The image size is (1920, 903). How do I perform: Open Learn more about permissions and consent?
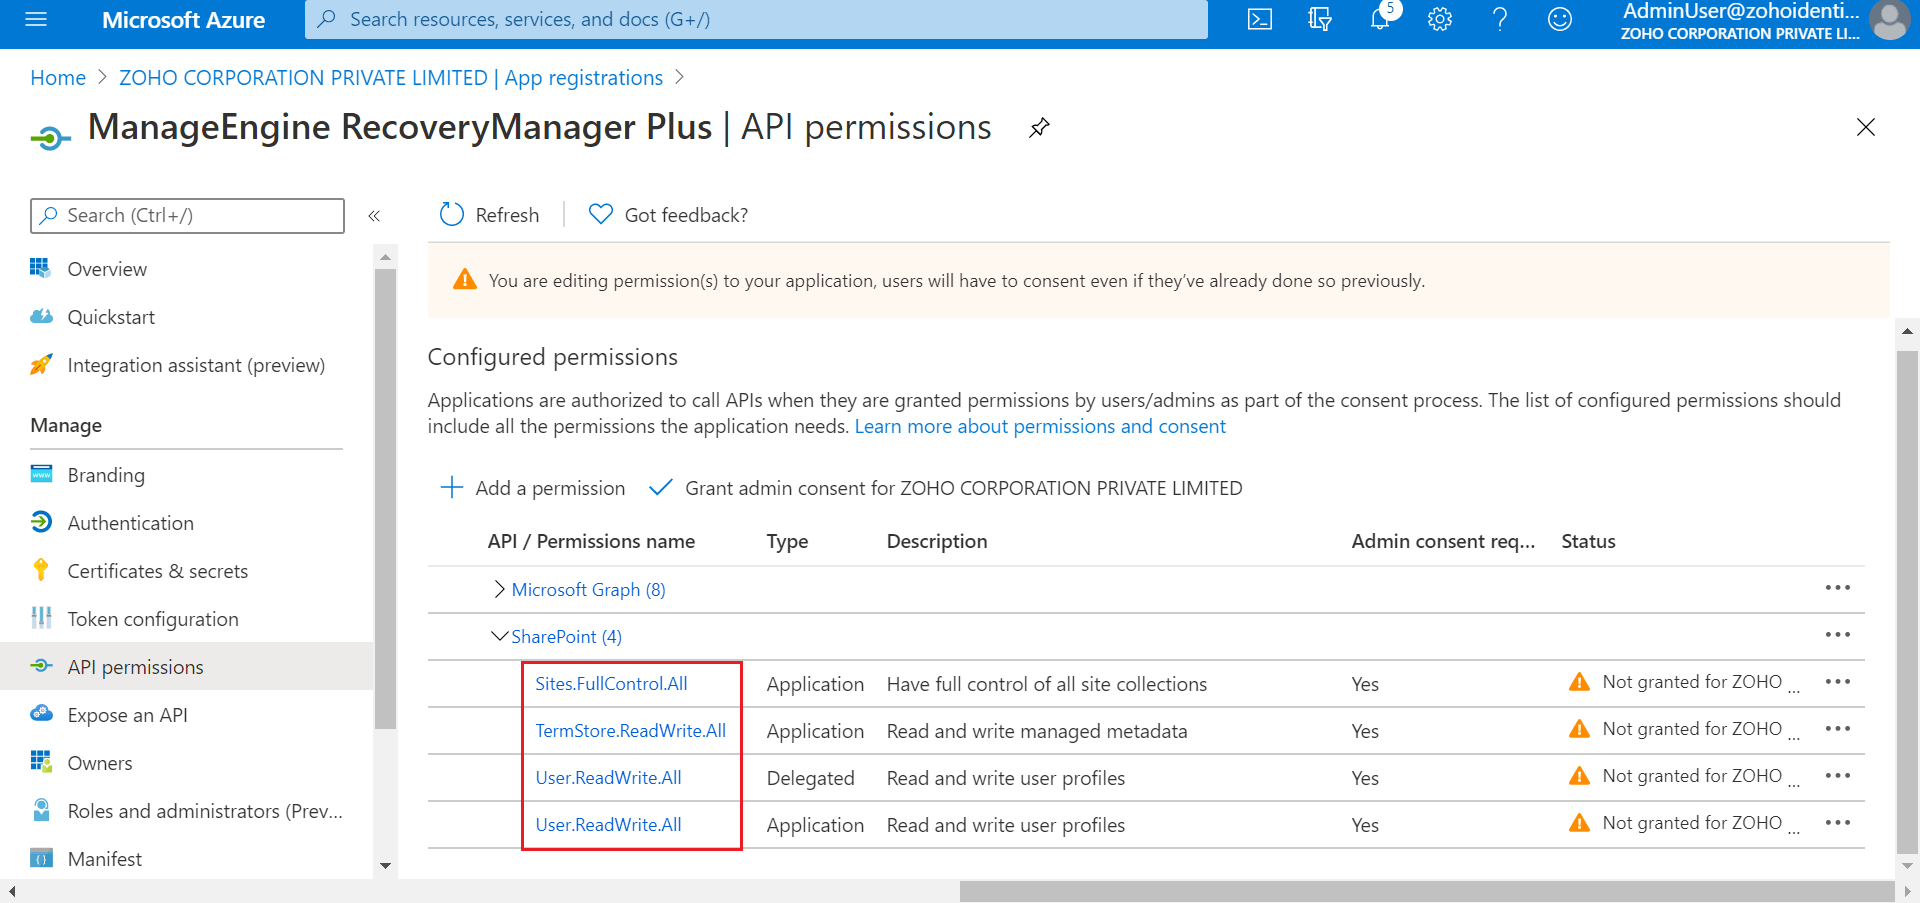pyautogui.click(x=1040, y=427)
